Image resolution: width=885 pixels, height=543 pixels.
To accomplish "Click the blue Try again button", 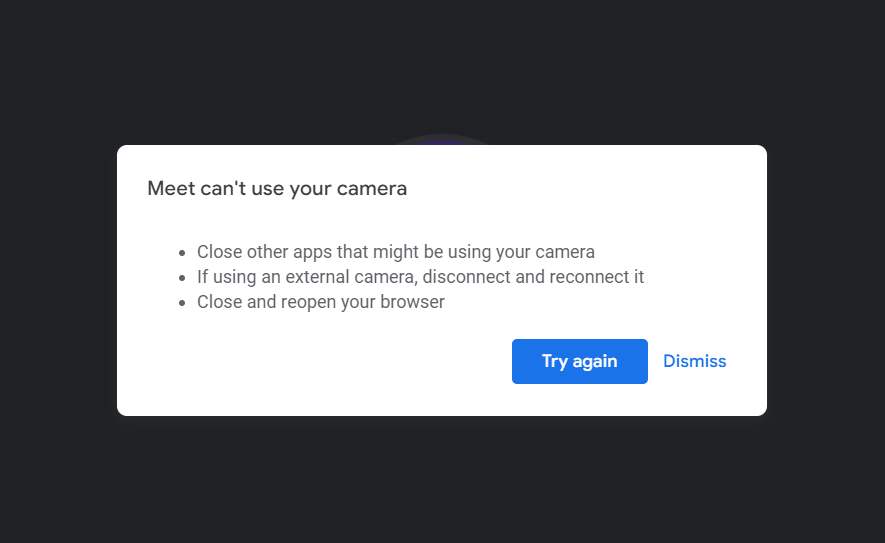I will (x=579, y=361).
